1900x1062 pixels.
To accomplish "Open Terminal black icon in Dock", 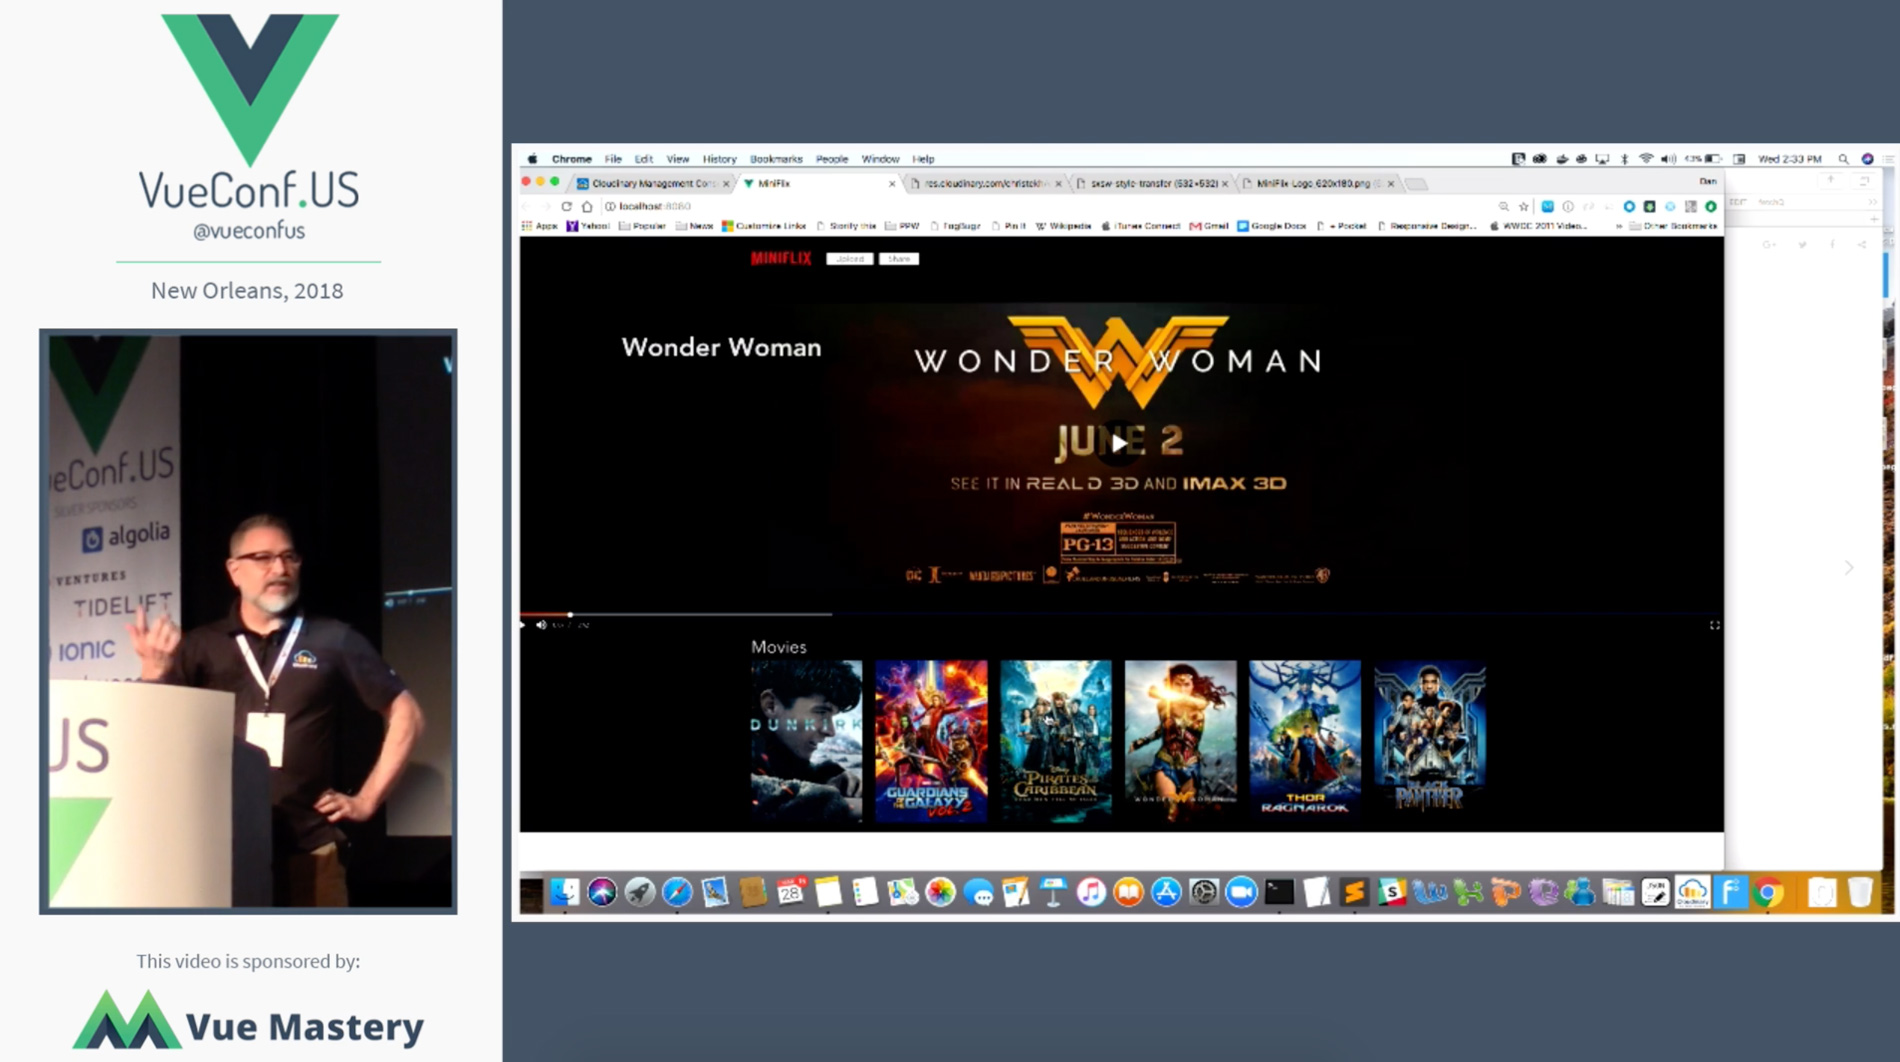I will [1279, 892].
